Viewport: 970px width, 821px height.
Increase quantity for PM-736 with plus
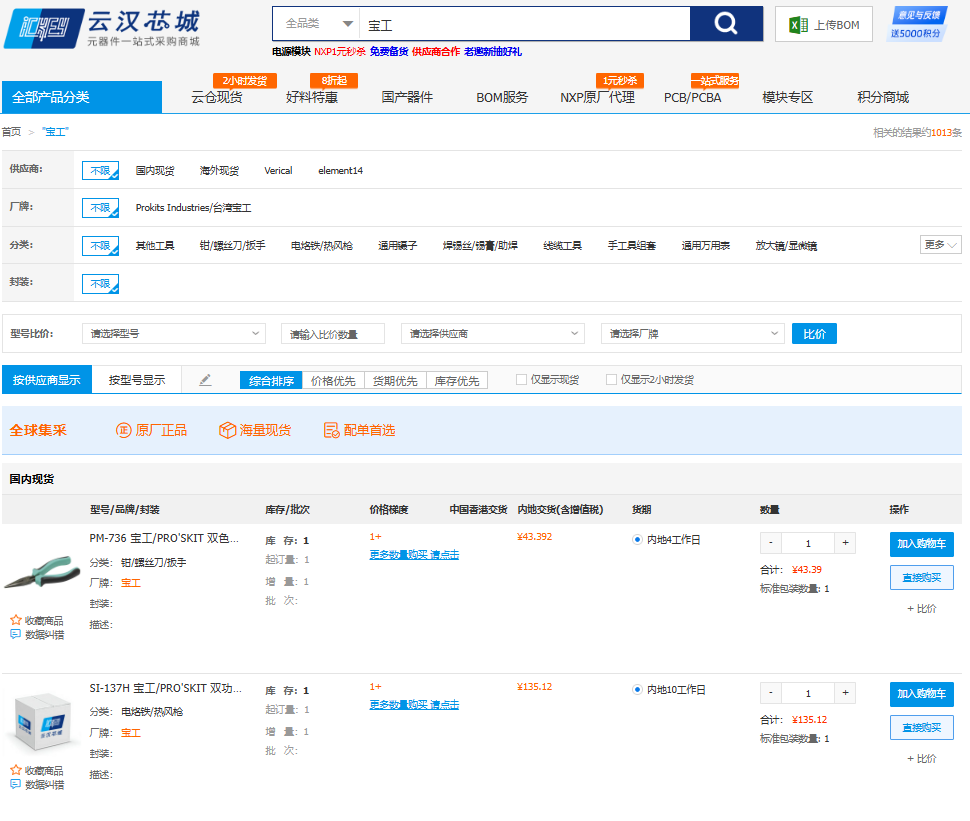[x=845, y=543]
